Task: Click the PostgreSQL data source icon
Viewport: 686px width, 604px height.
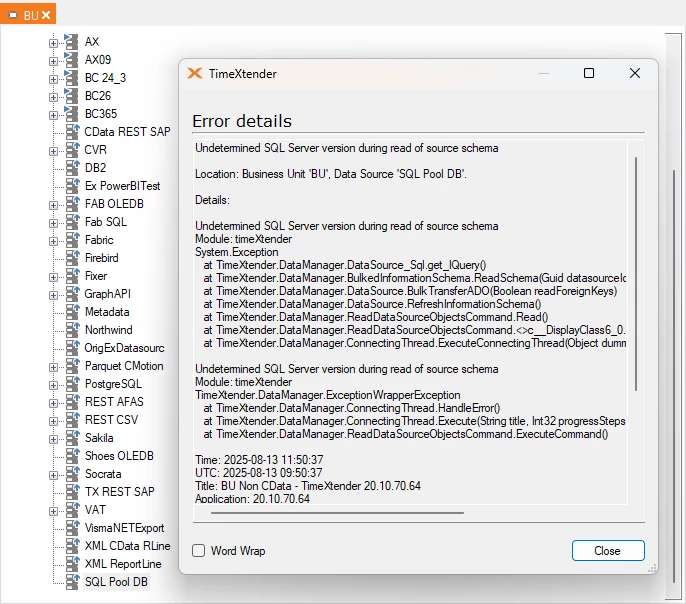Action: [73, 384]
